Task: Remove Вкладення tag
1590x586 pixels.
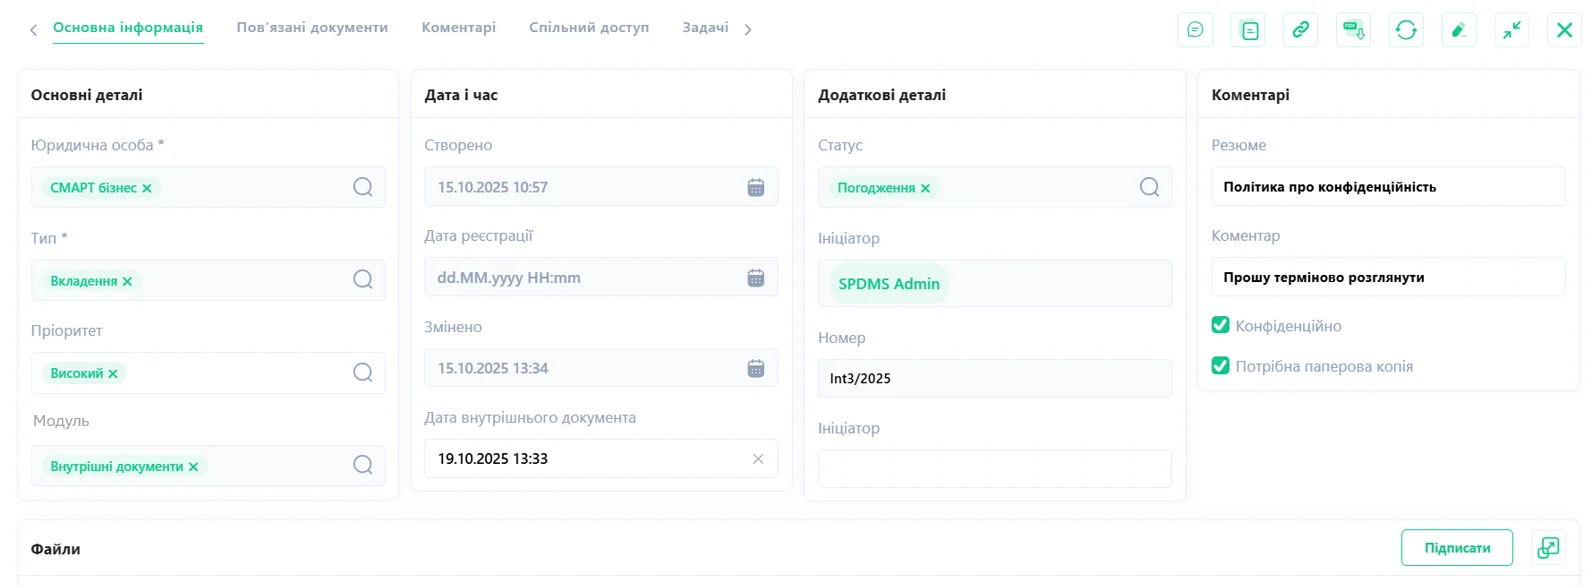Action: [127, 282]
